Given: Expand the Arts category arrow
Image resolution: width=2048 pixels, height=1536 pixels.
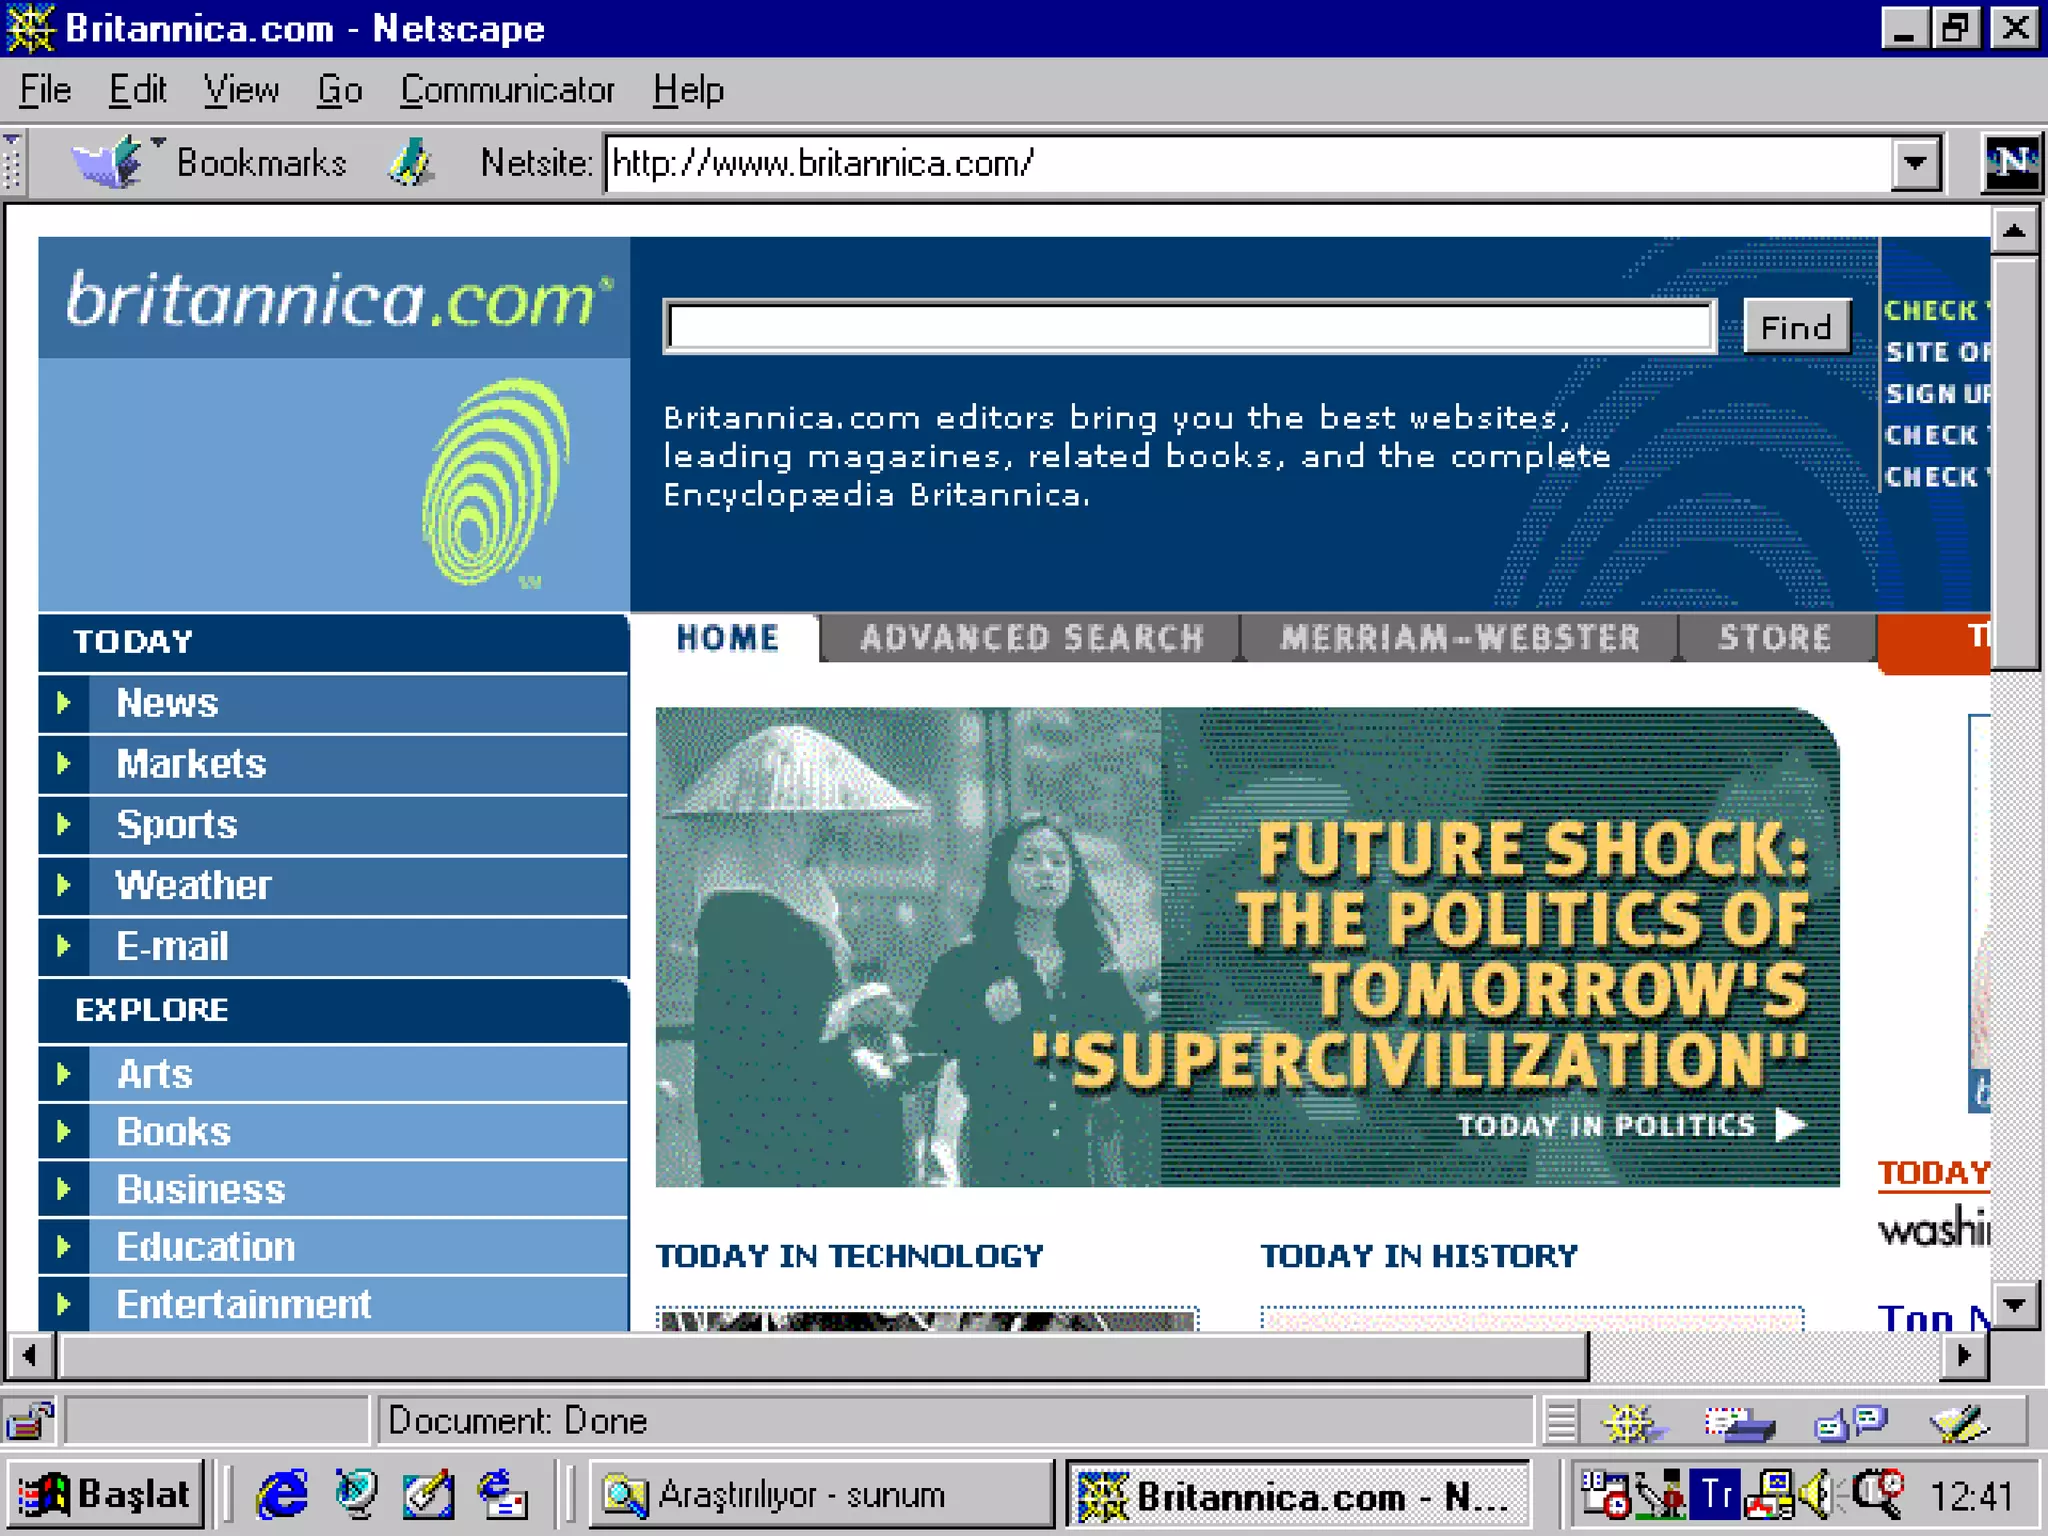Looking at the screenshot, I should coord(64,1074).
